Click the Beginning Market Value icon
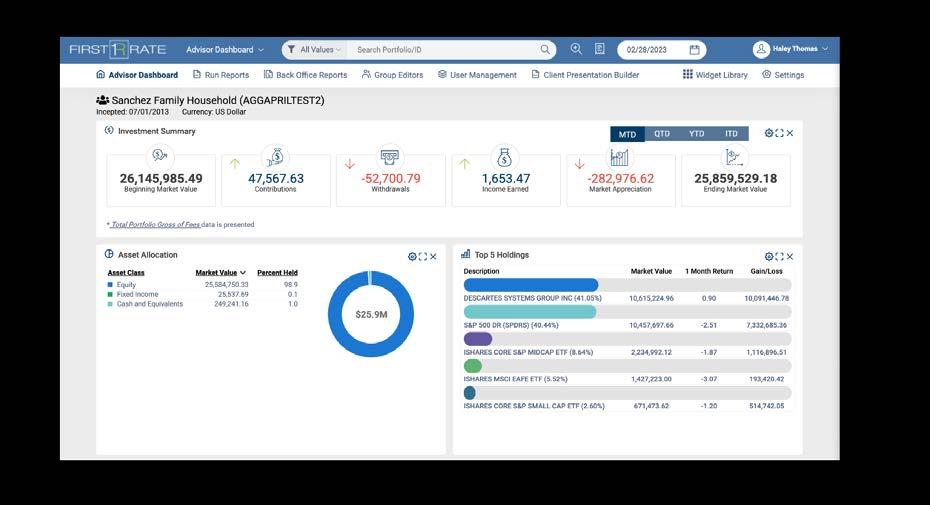The image size is (930, 505). click(160, 156)
